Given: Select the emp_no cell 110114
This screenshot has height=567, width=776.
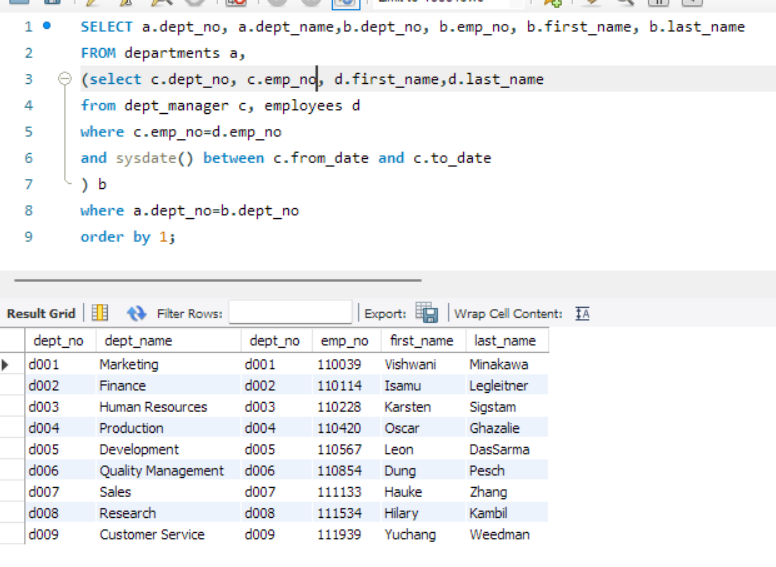Looking at the screenshot, I should click(x=347, y=385).
